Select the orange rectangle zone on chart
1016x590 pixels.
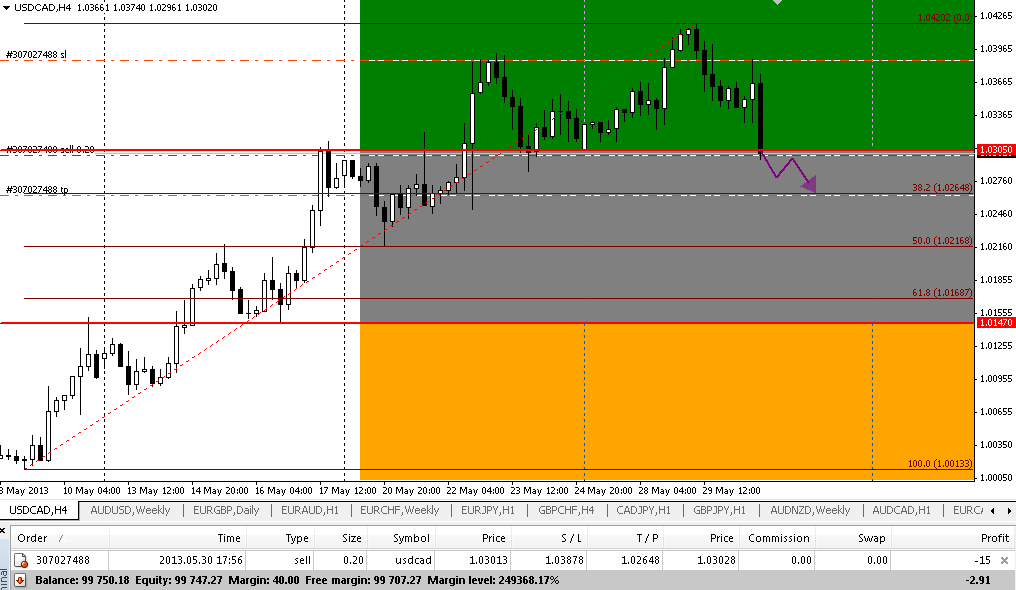tap(660, 400)
